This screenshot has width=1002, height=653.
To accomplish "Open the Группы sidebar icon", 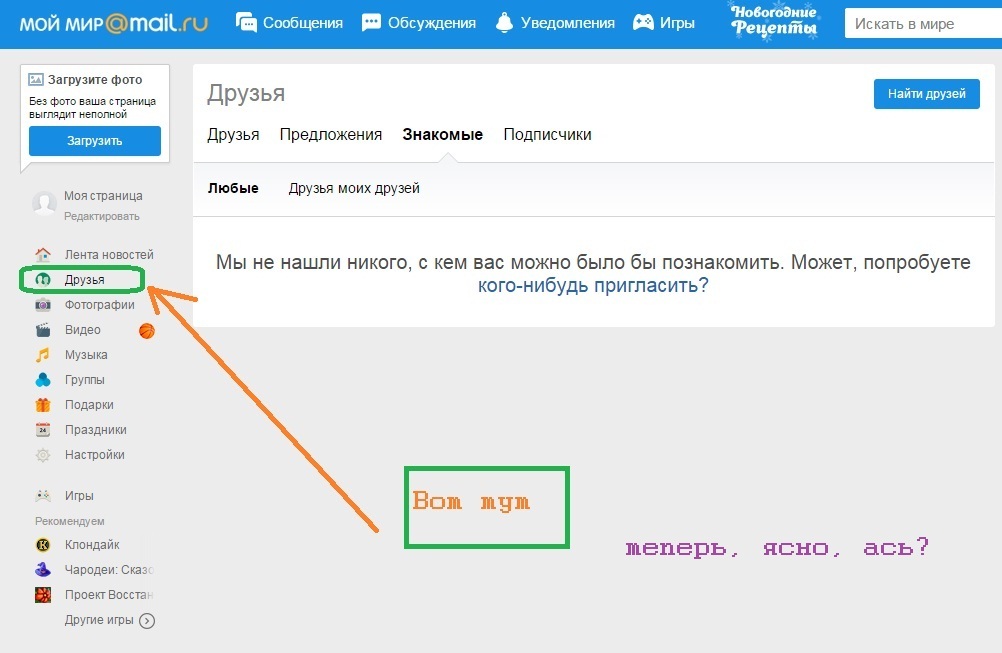I will click(x=43, y=380).
